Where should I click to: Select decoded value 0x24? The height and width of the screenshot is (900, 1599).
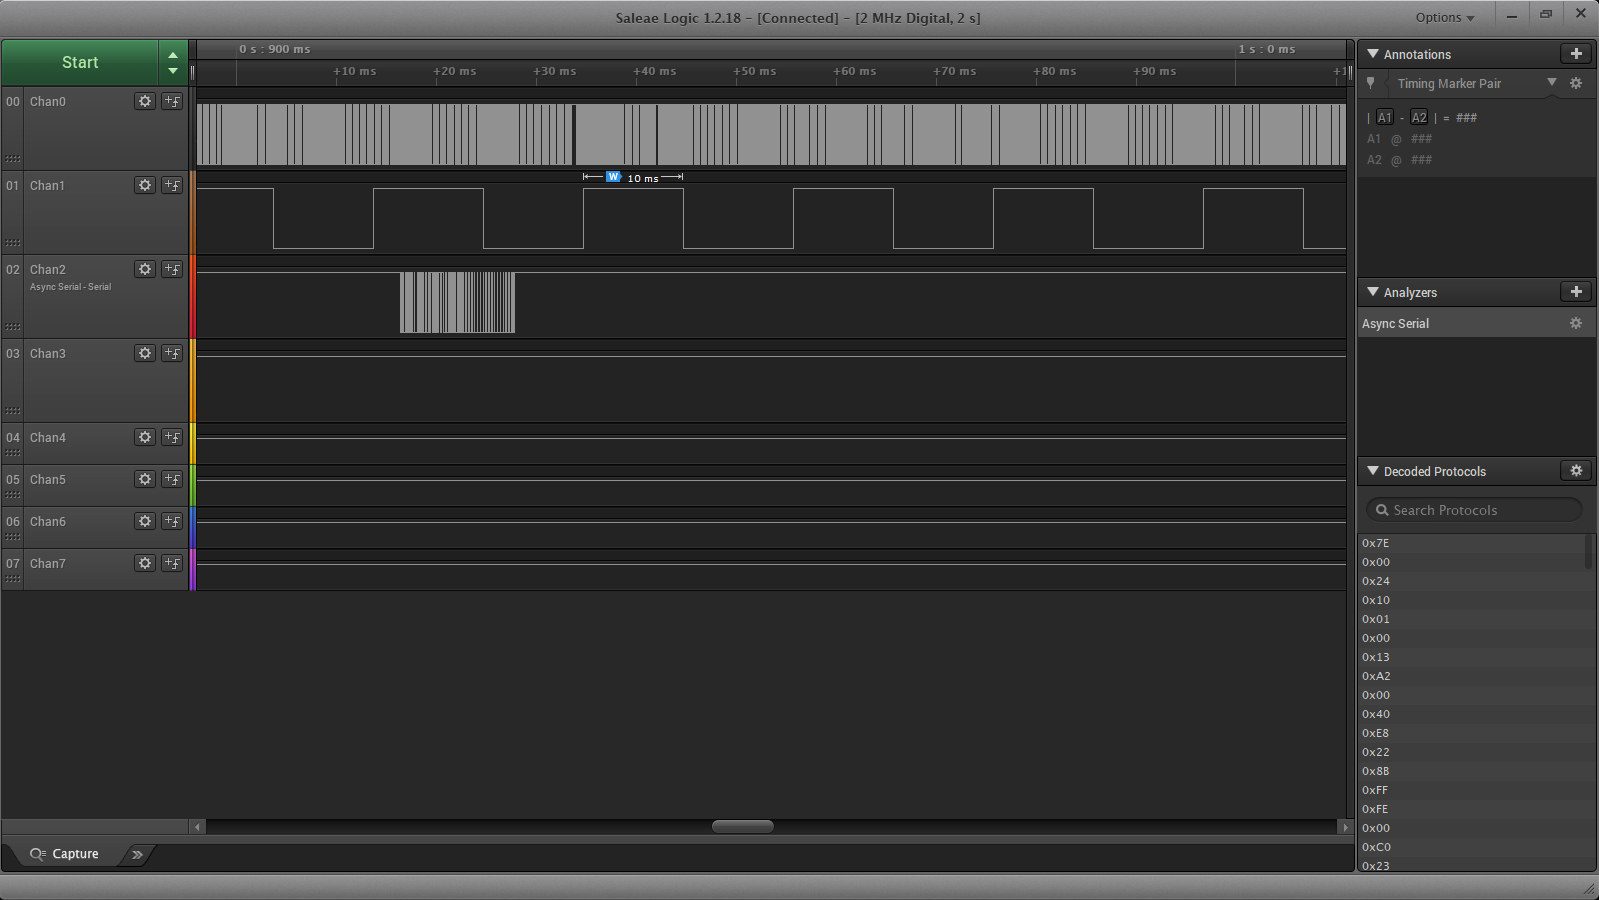tap(1375, 581)
